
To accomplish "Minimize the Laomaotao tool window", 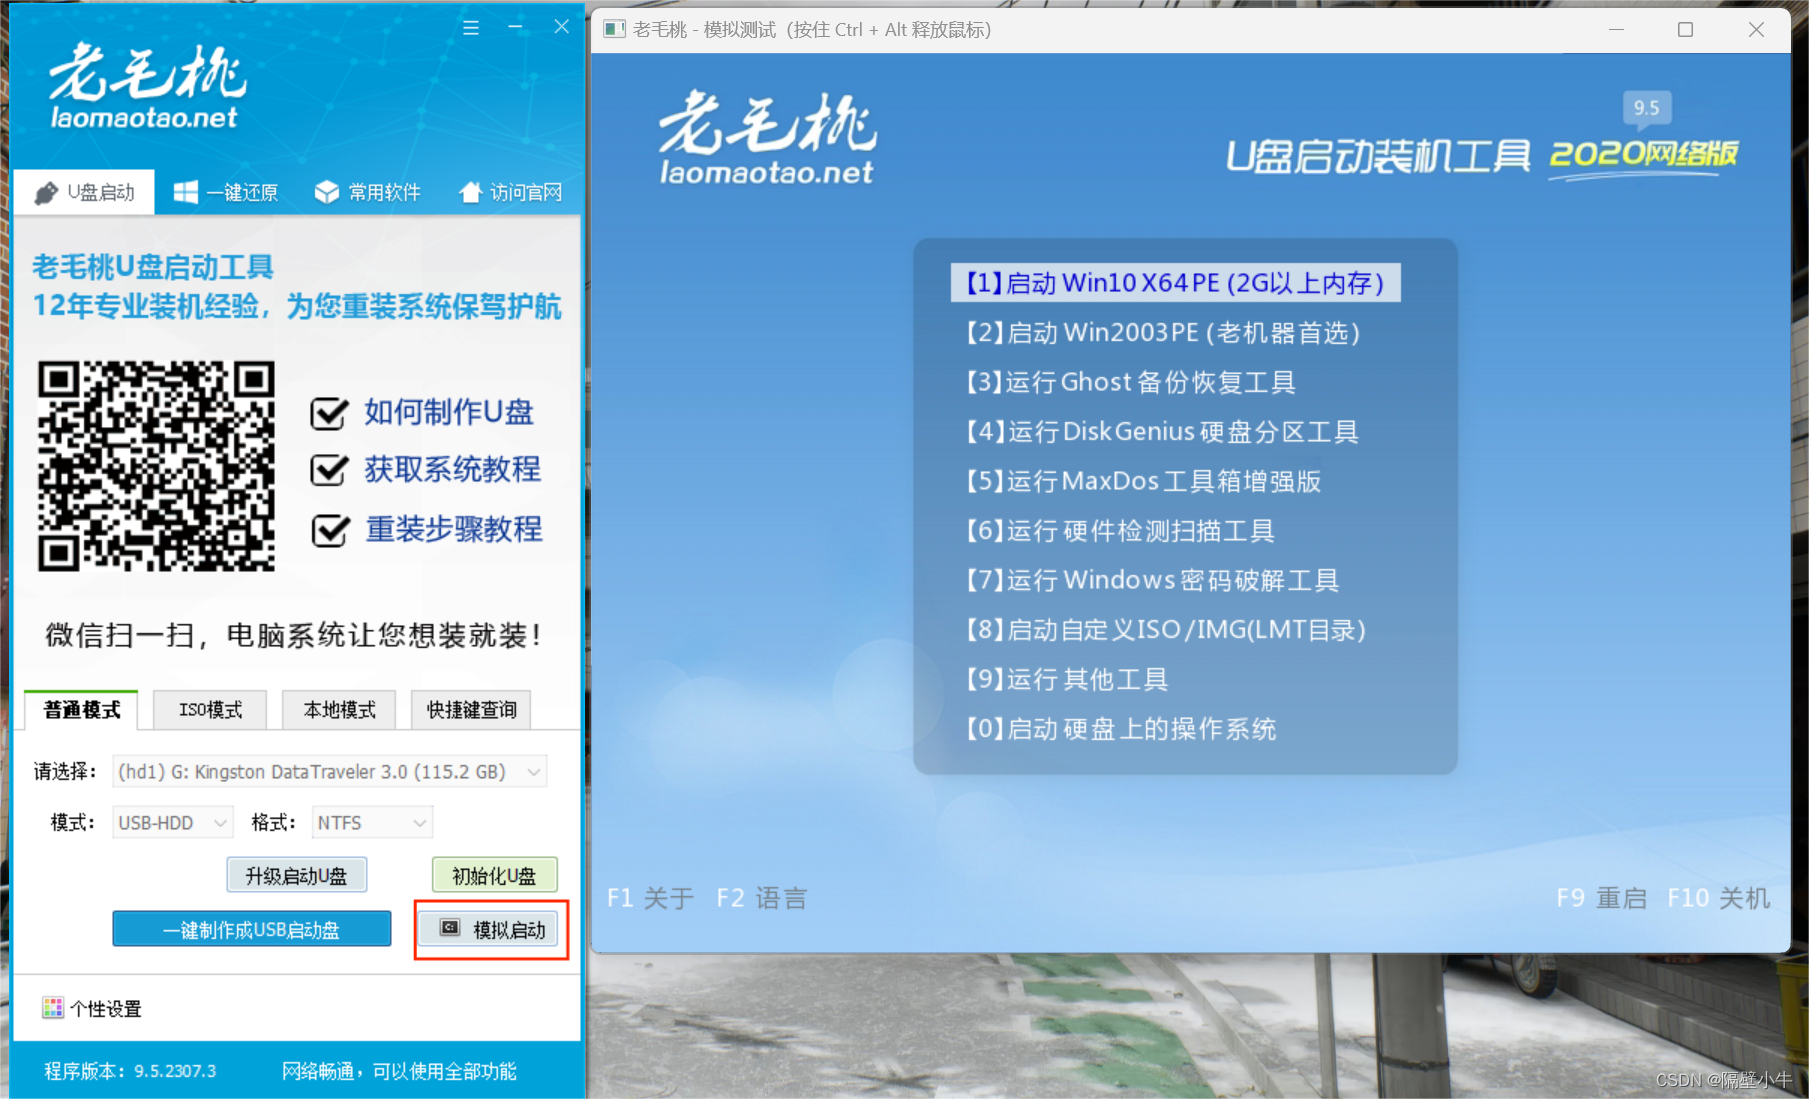I will (x=516, y=28).
